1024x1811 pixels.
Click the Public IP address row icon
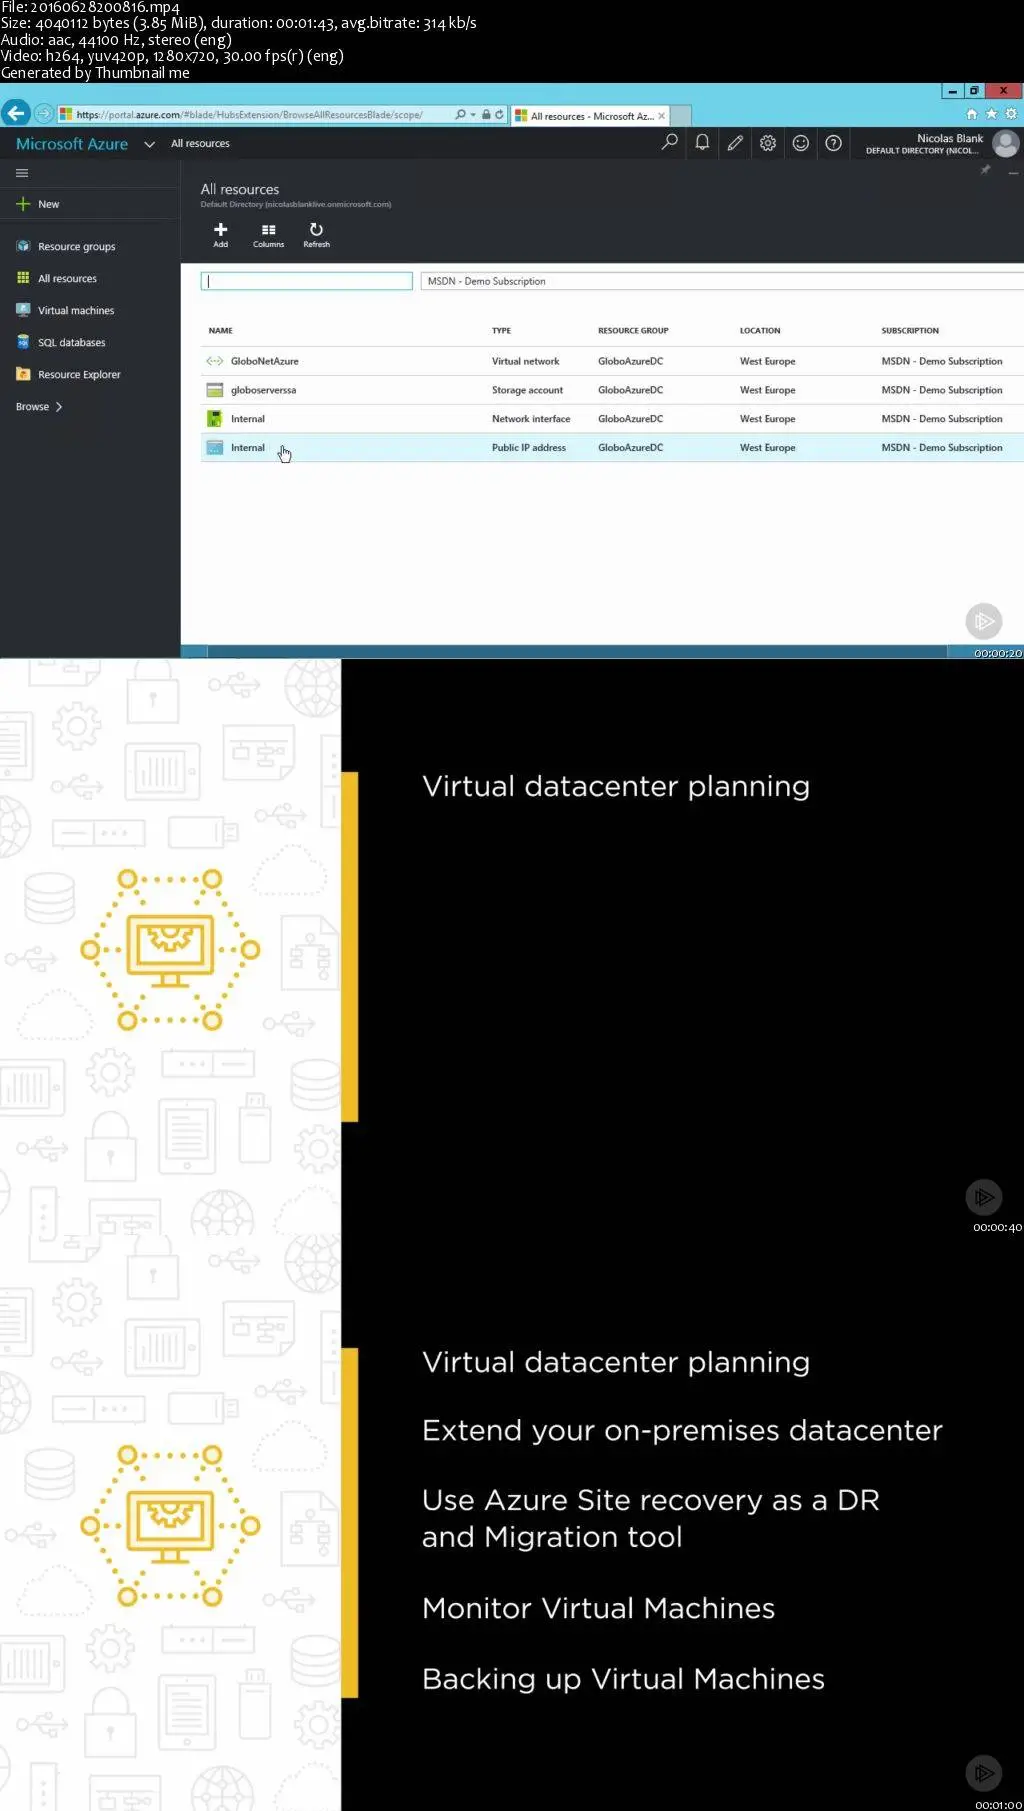tap(214, 448)
